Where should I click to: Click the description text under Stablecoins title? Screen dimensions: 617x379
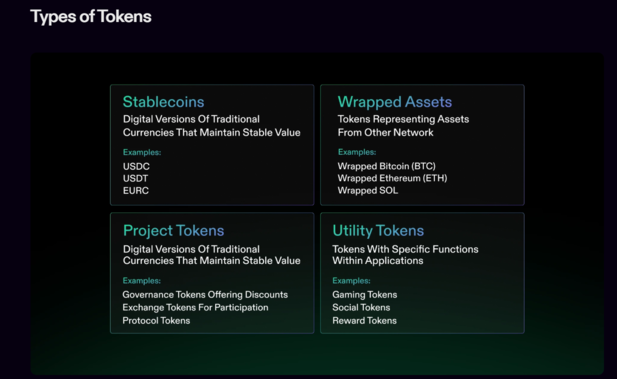(211, 126)
